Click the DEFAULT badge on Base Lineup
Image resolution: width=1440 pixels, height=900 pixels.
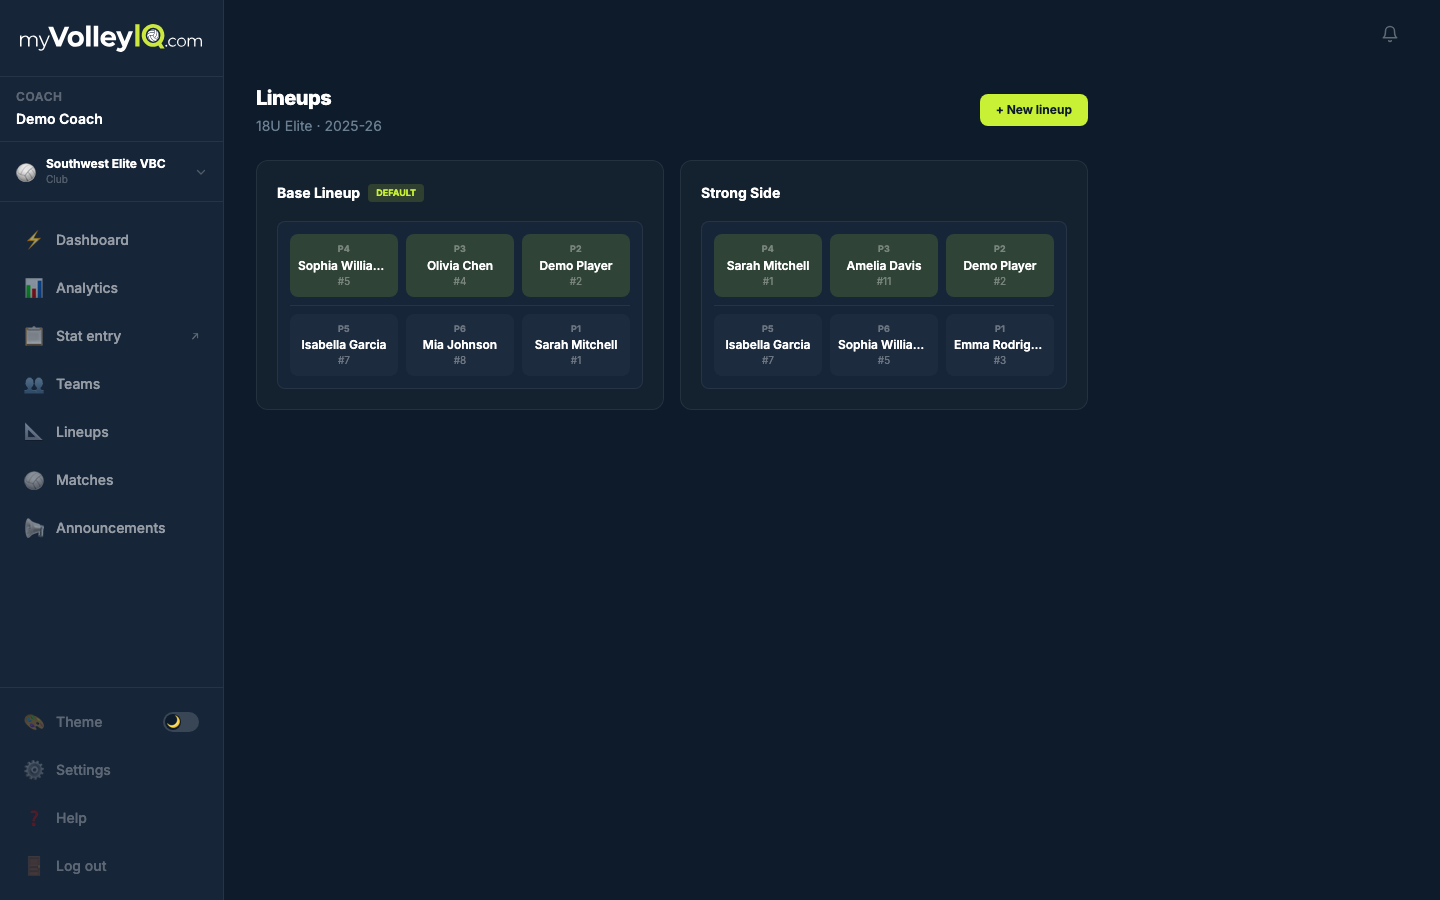pyautogui.click(x=396, y=193)
